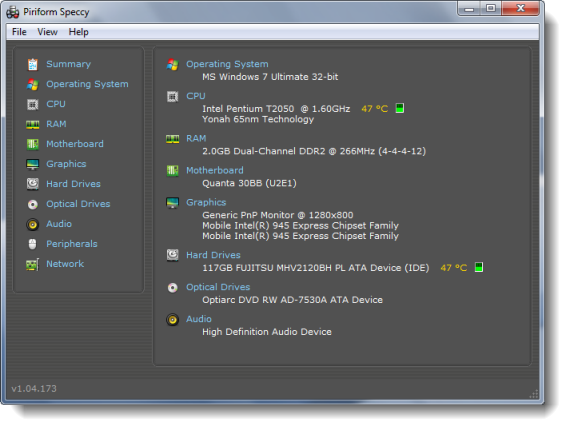Click the Network card icon in sidebar
The image size is (570, 430).
33,265
